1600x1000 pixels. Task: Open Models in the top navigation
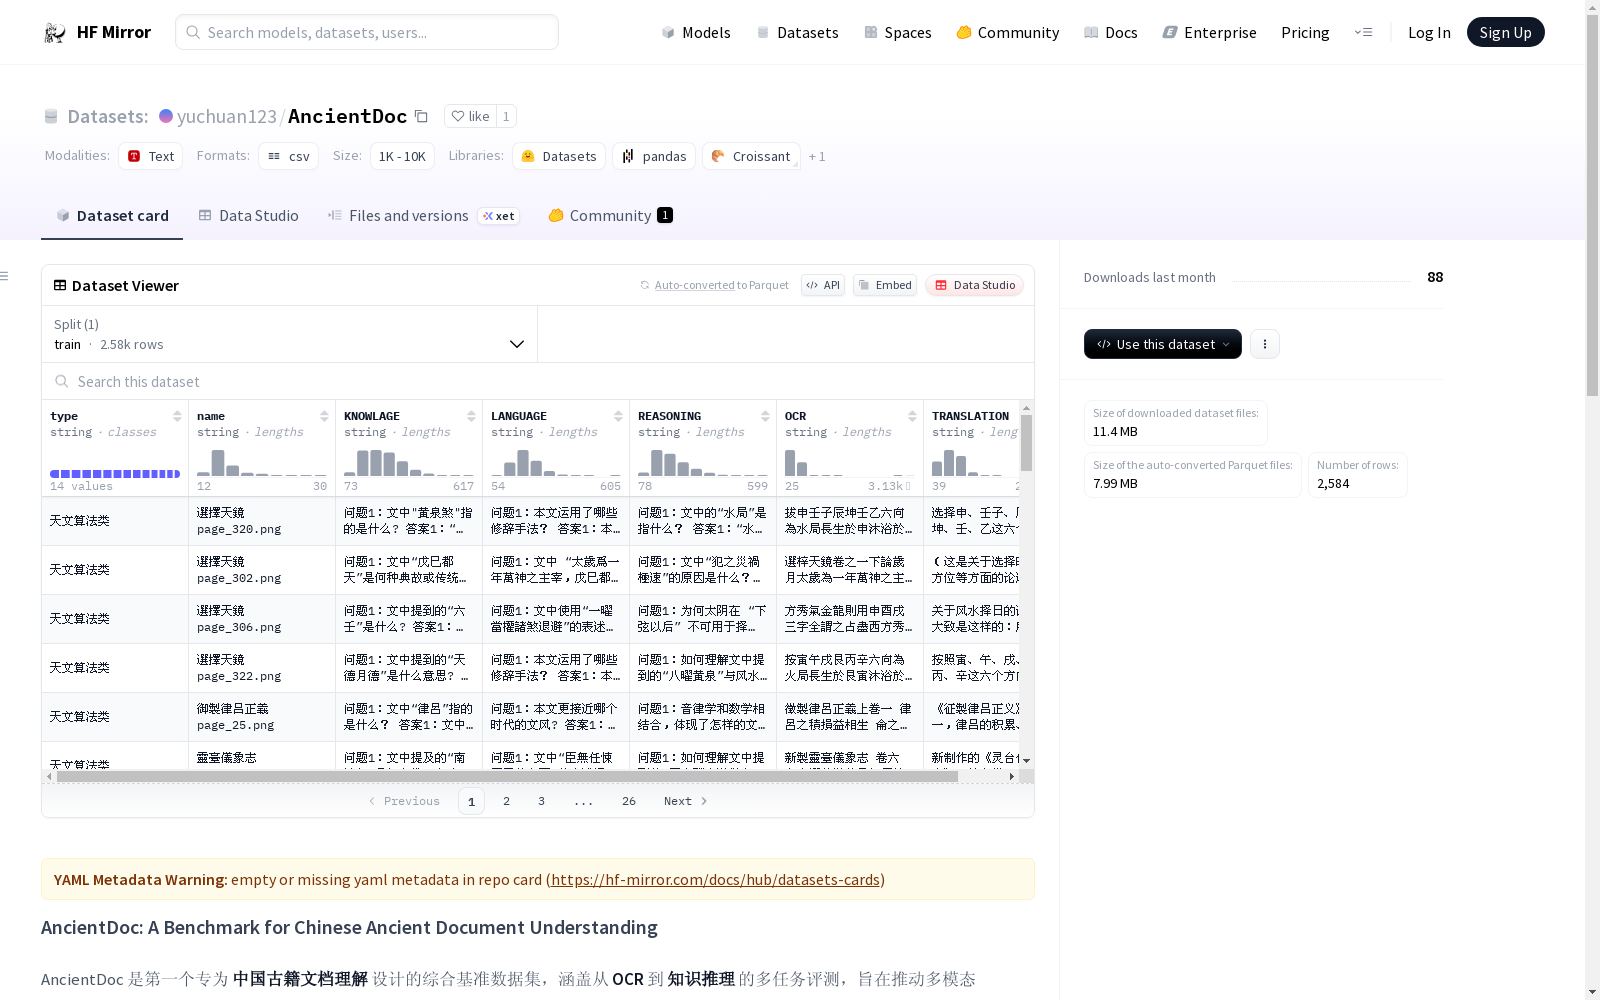[x=696, y=32]
